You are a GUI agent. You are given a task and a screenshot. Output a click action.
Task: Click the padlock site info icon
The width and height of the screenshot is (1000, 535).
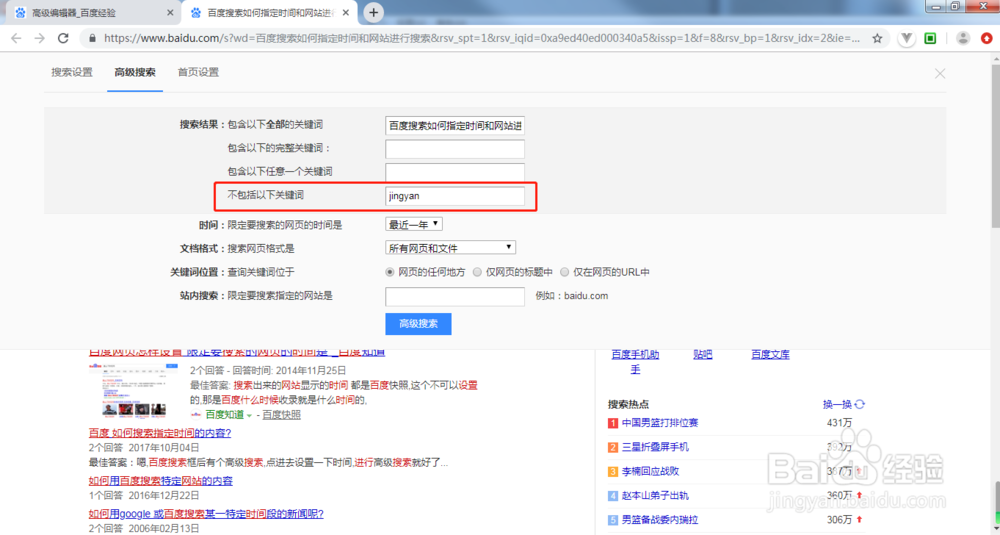click(x=92, y=38)
